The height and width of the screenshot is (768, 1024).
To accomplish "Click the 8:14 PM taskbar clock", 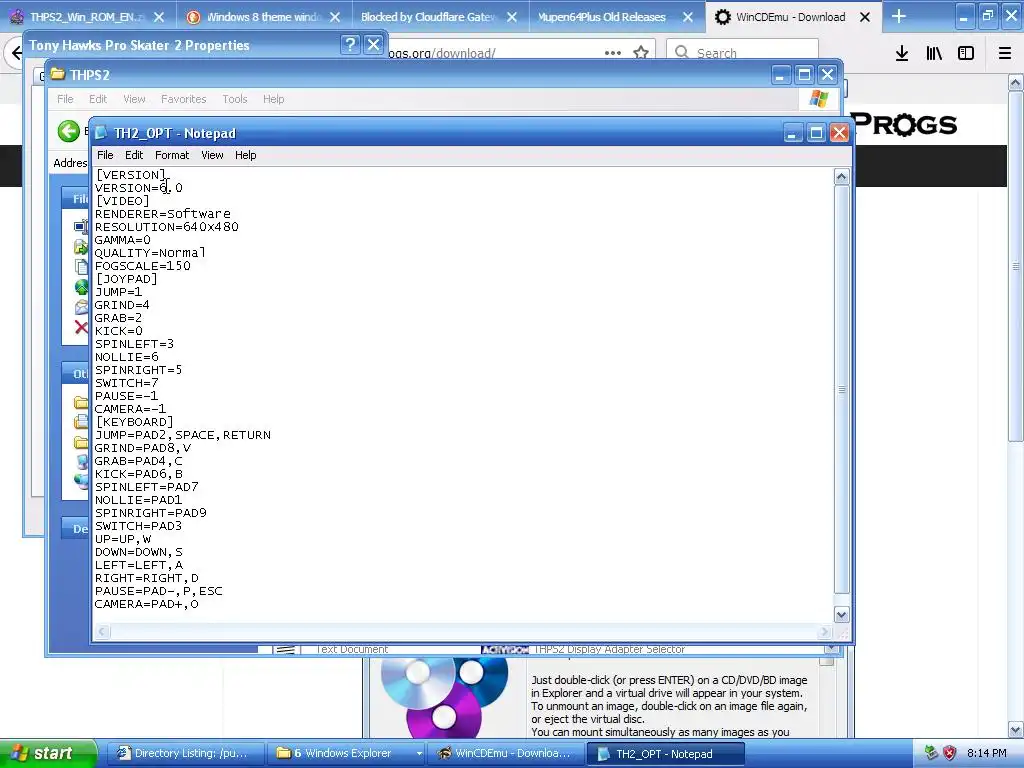I will [x=987, y=753].
